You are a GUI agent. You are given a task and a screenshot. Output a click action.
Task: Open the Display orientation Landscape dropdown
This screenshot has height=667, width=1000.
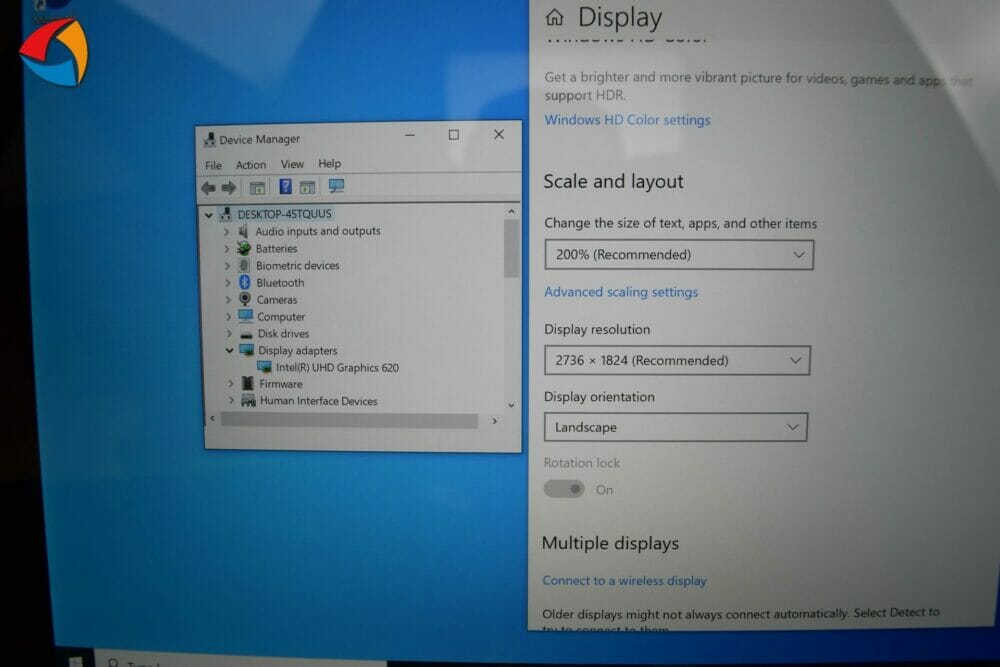pos(675,427)
